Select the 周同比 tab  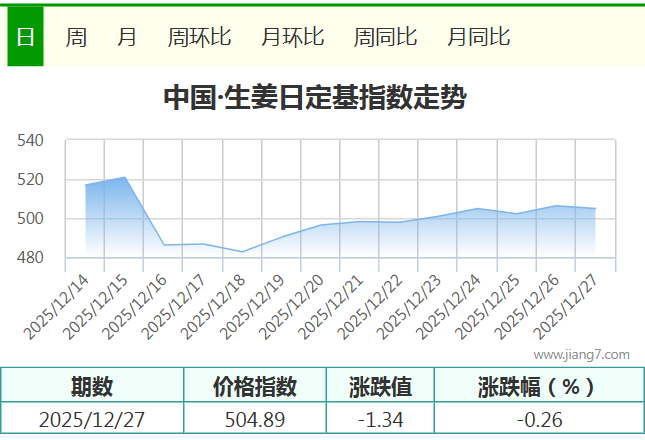click(385, 37)
